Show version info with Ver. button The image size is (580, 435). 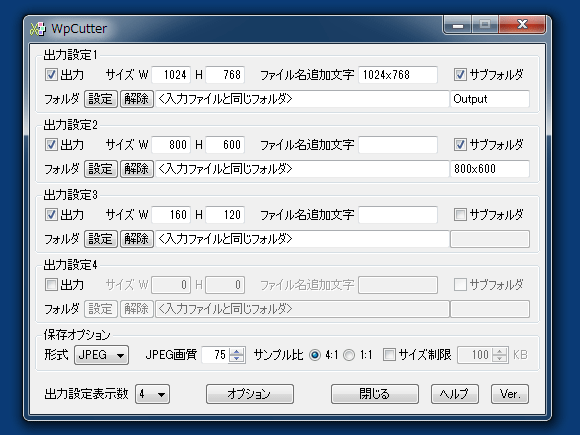(510, 394)
